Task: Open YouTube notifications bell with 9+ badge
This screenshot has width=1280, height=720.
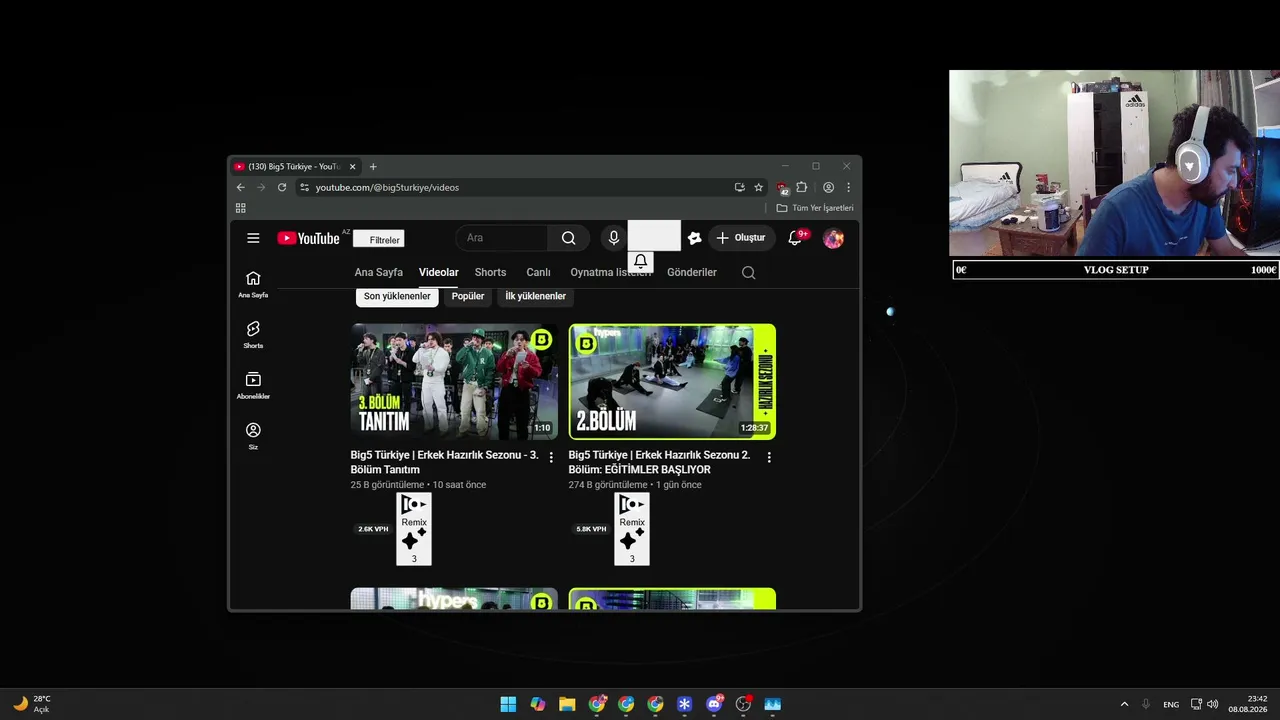Action: pyautogui.click(x=796, y=238)
